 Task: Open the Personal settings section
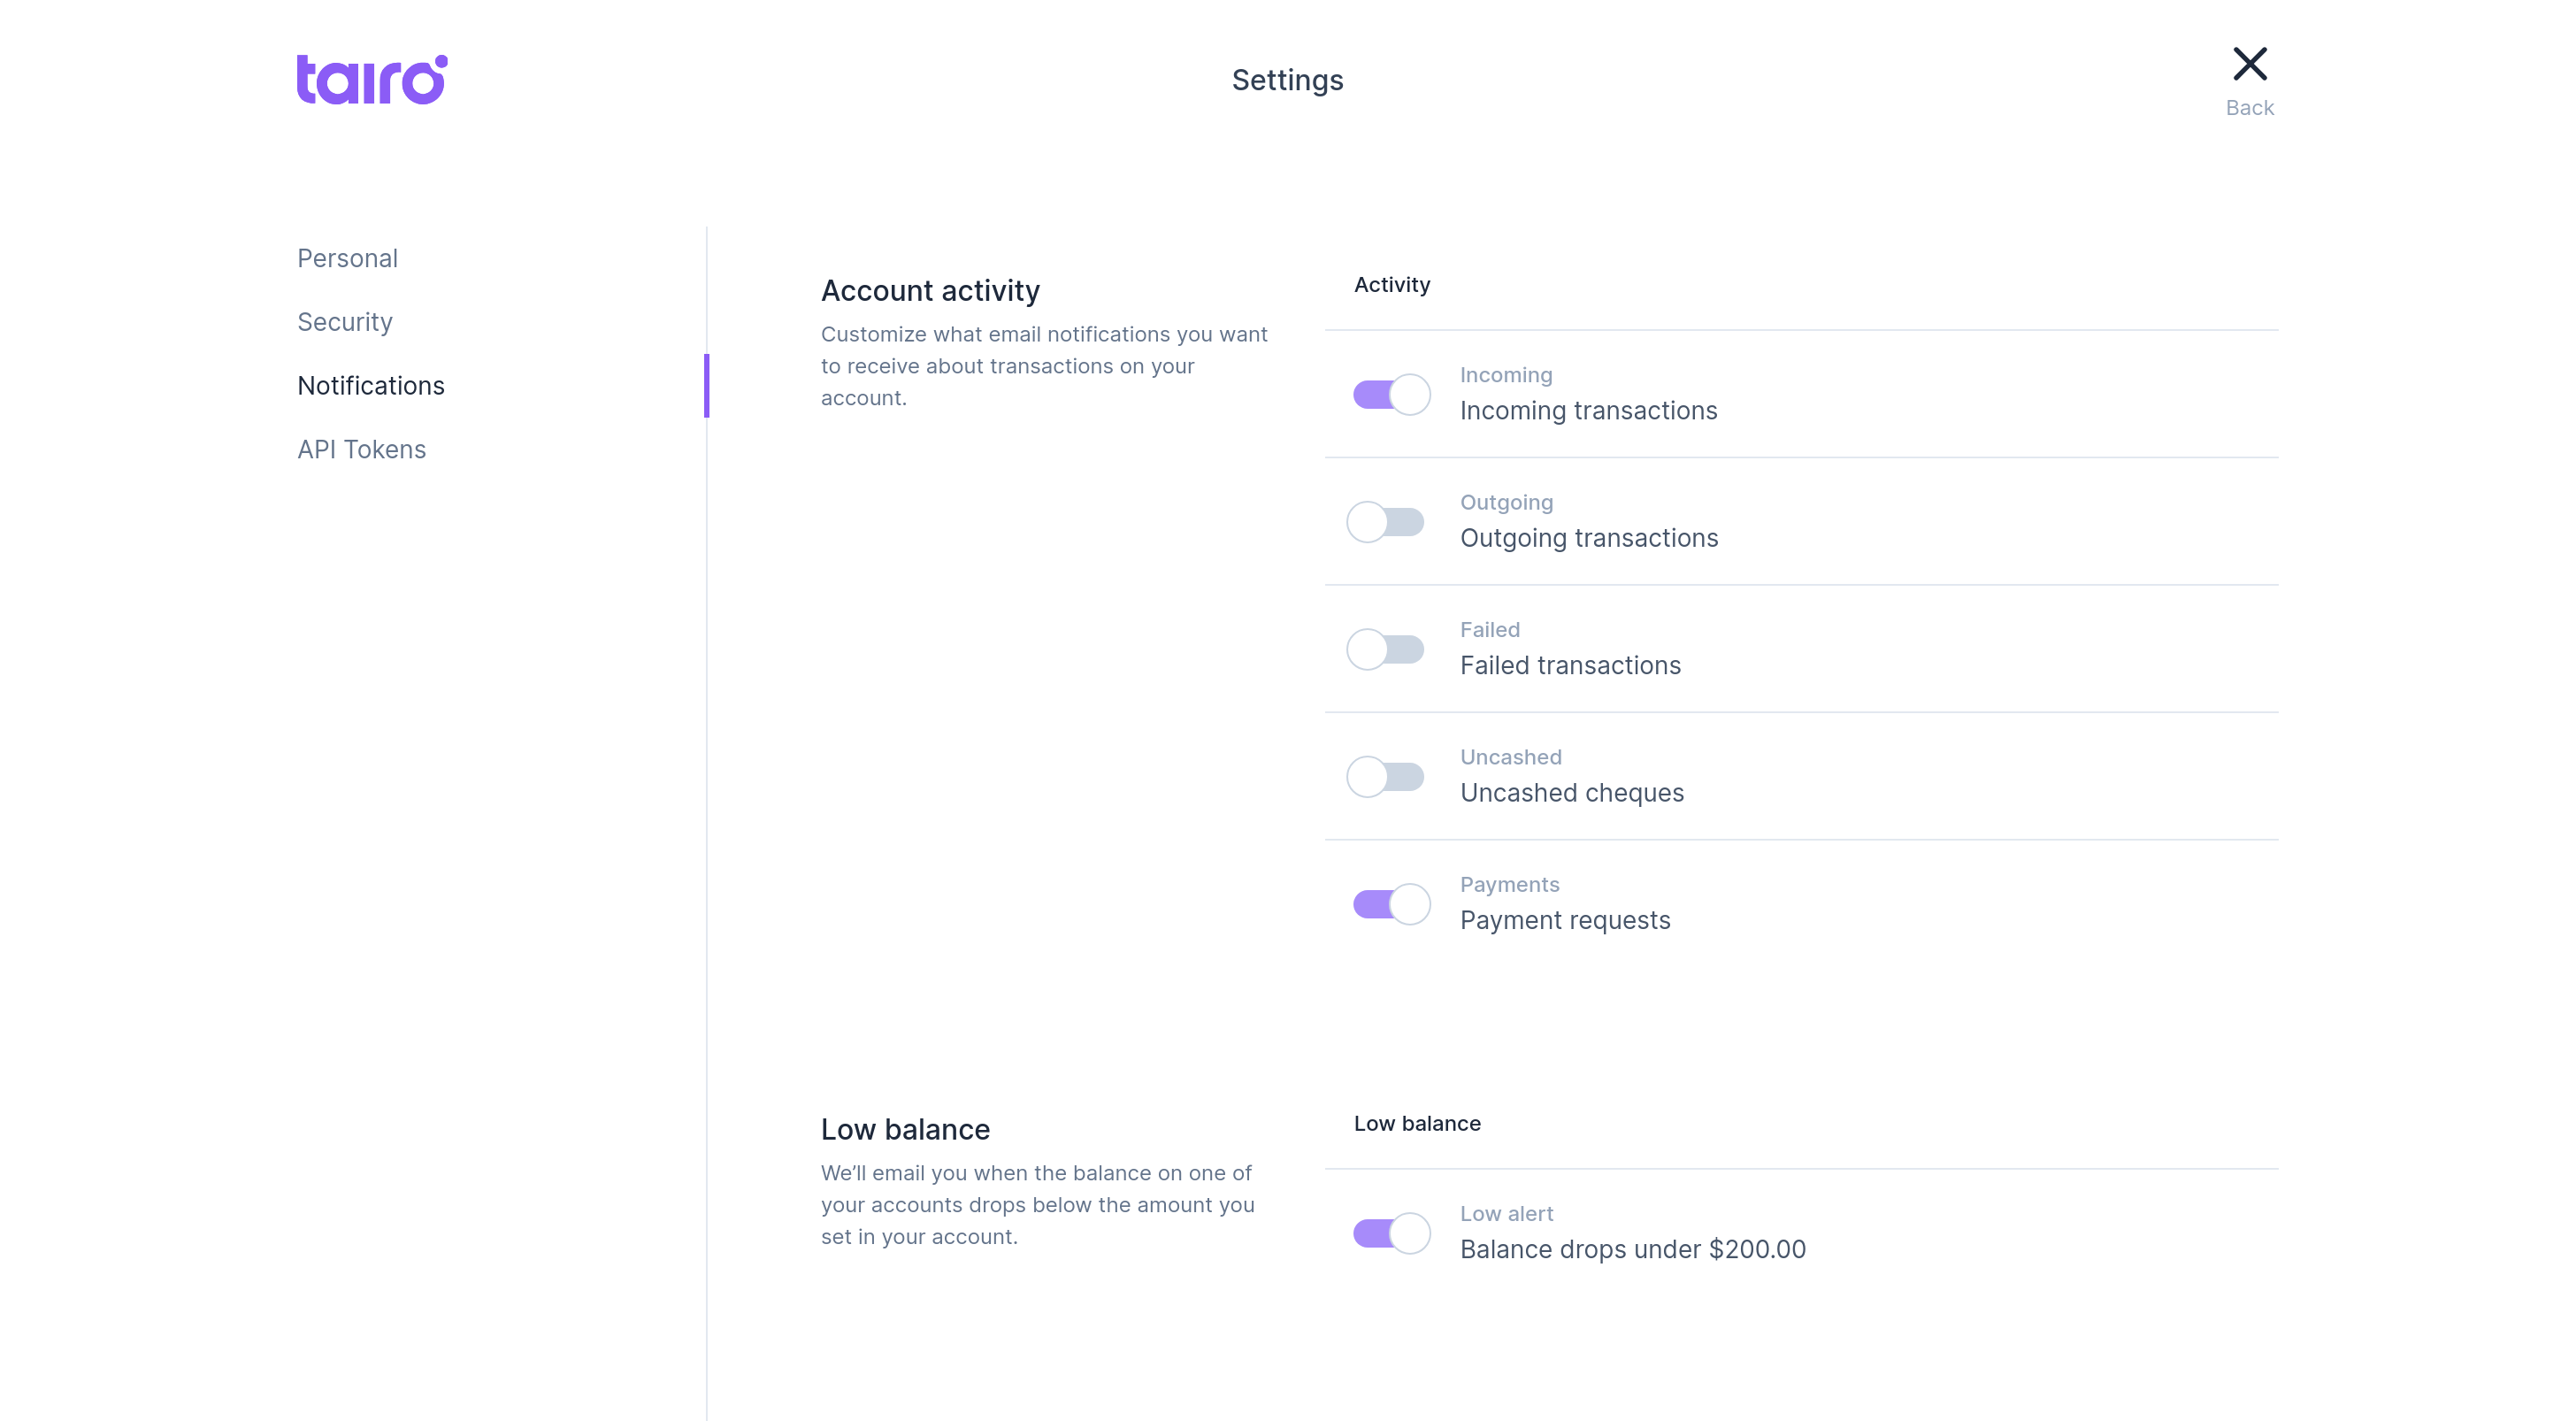347,258
